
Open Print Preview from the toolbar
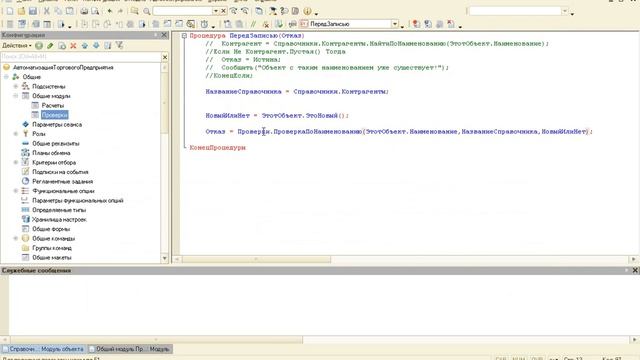click(x=95, y=11)
